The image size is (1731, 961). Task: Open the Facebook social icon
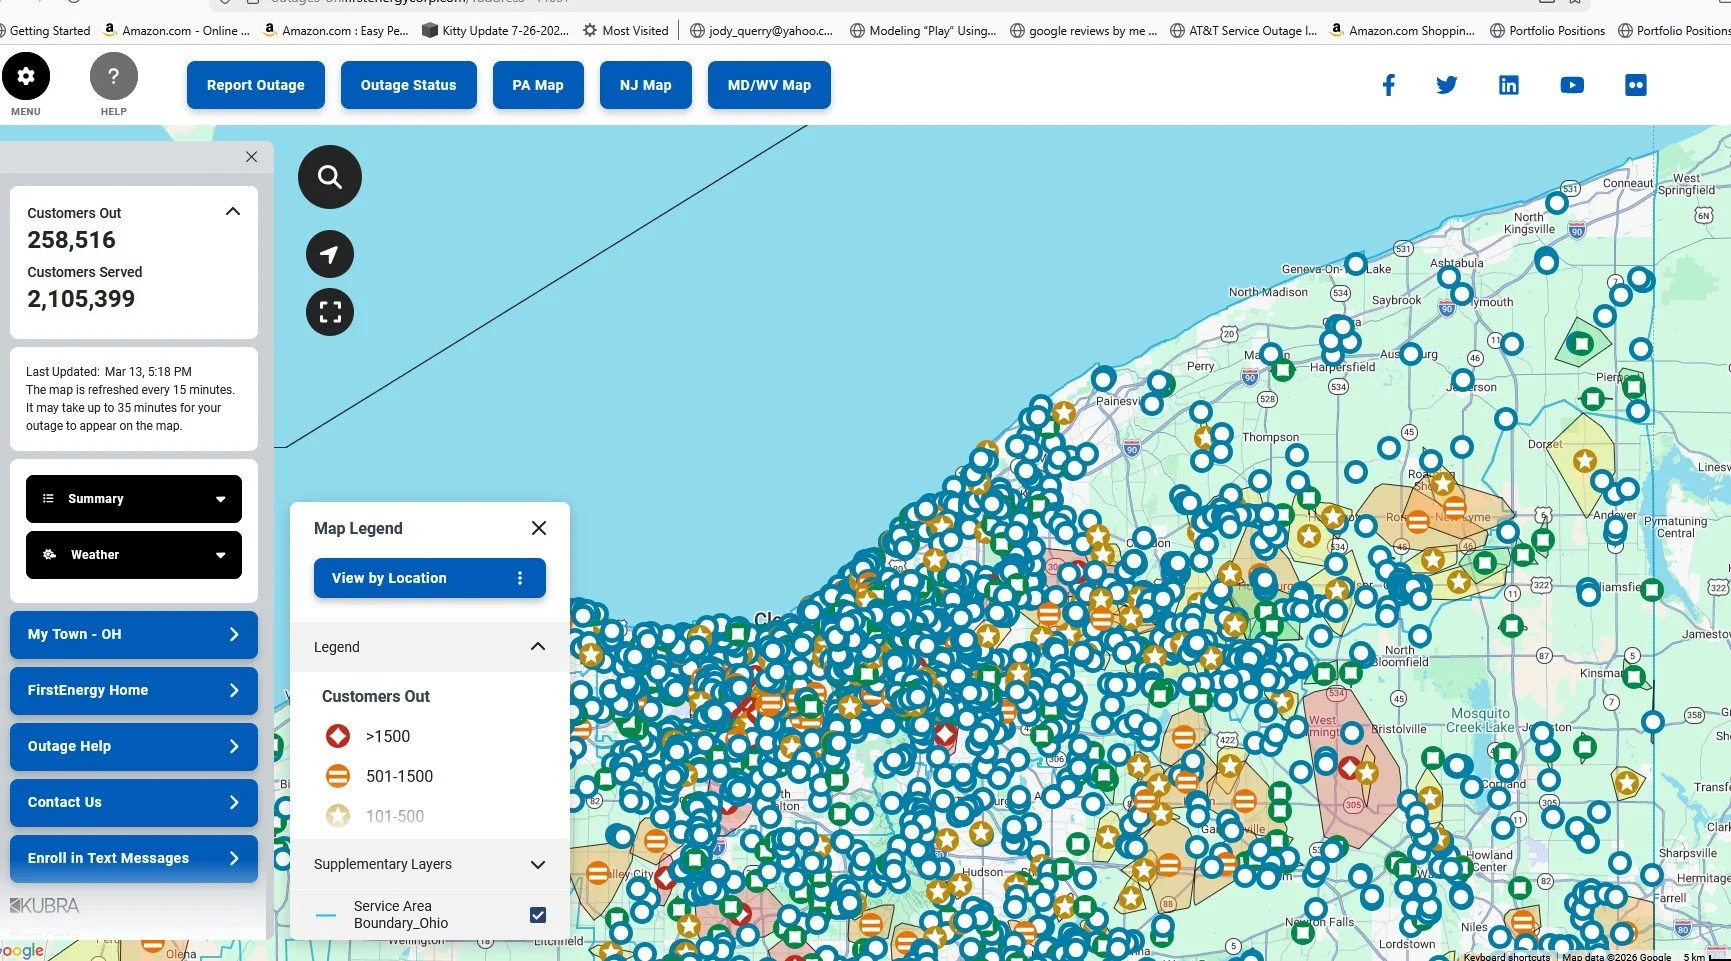pyautogui.click(x=1388, y=85)
